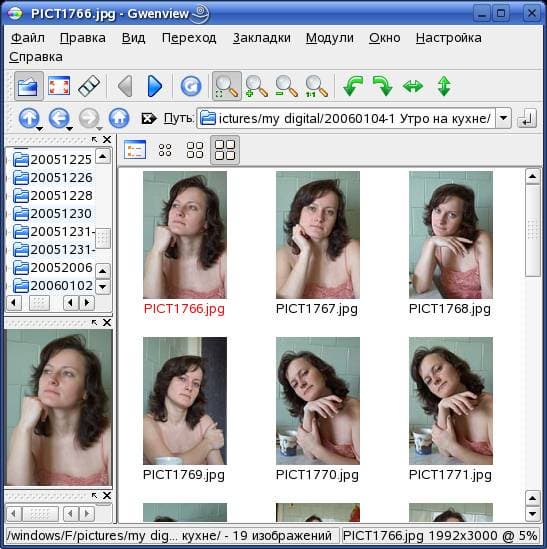
Task: Select small thumbnail size
Action: pos(165,150)
